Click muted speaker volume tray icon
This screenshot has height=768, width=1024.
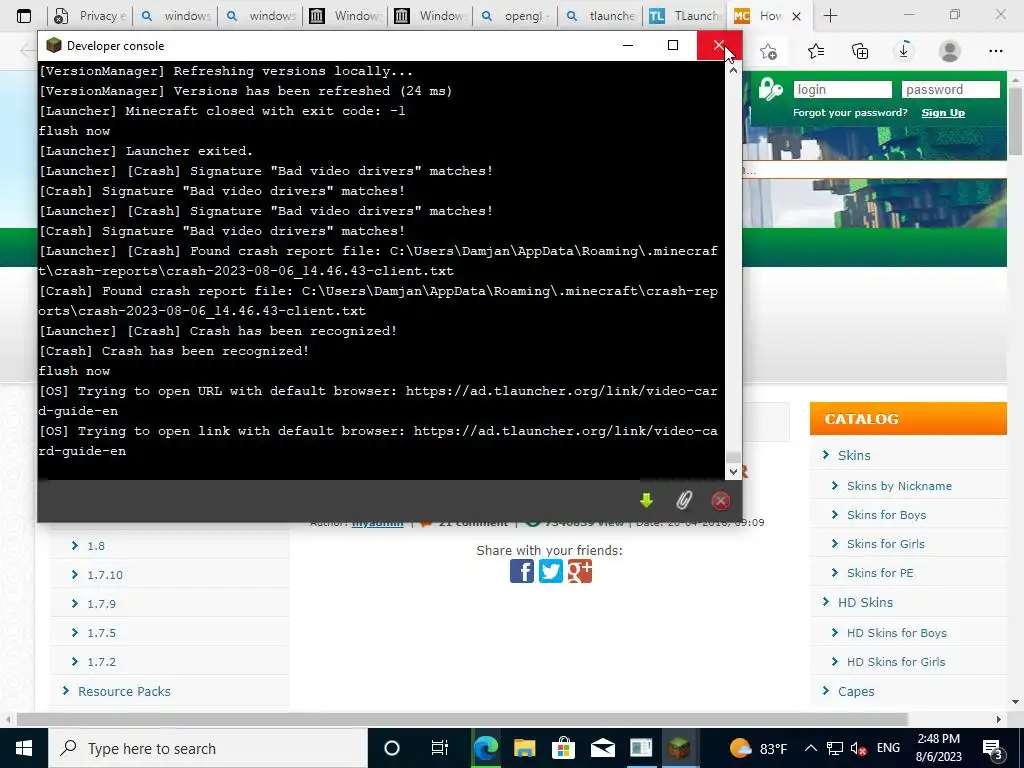pos(859,748)
